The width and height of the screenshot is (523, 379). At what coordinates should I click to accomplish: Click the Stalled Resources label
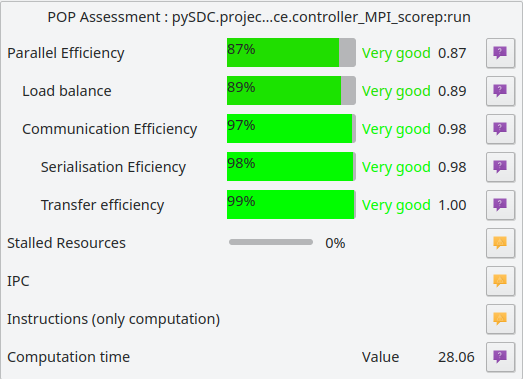(66, 243)
